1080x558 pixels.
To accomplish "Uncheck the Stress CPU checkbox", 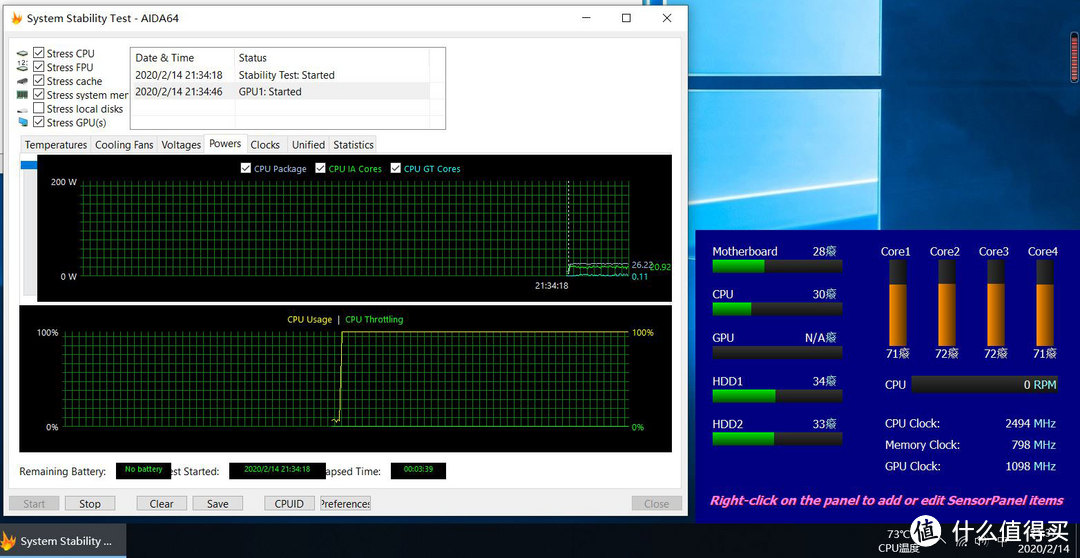I will (39, 53).
